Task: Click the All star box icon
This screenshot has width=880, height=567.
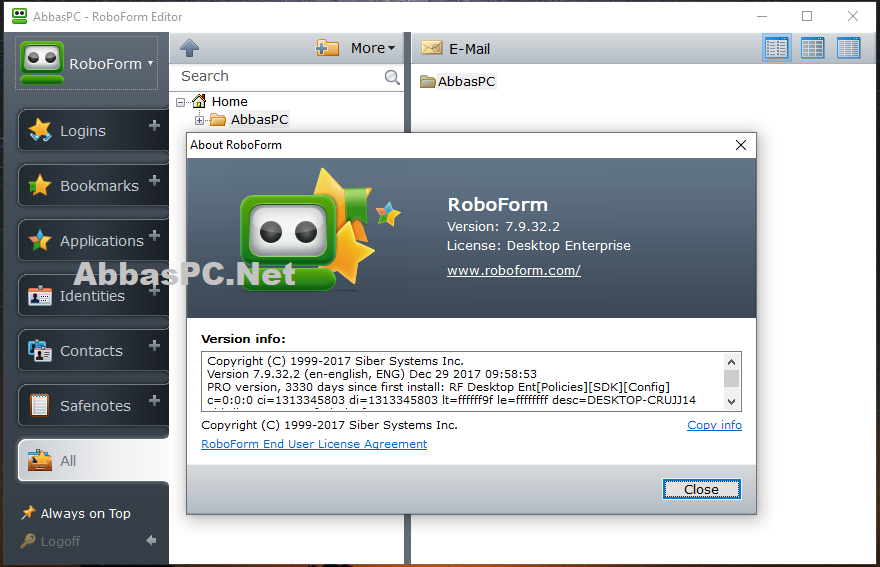Action: 40,460
